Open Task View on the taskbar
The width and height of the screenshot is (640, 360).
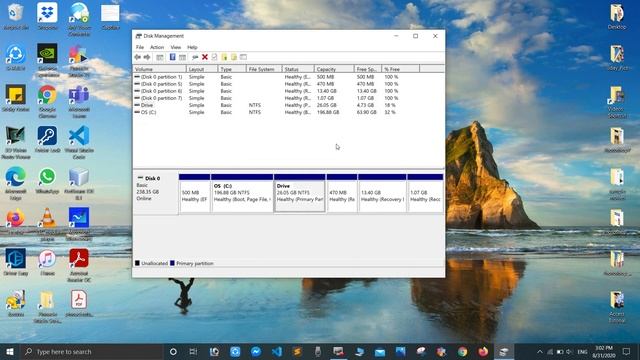click(193, 351)
